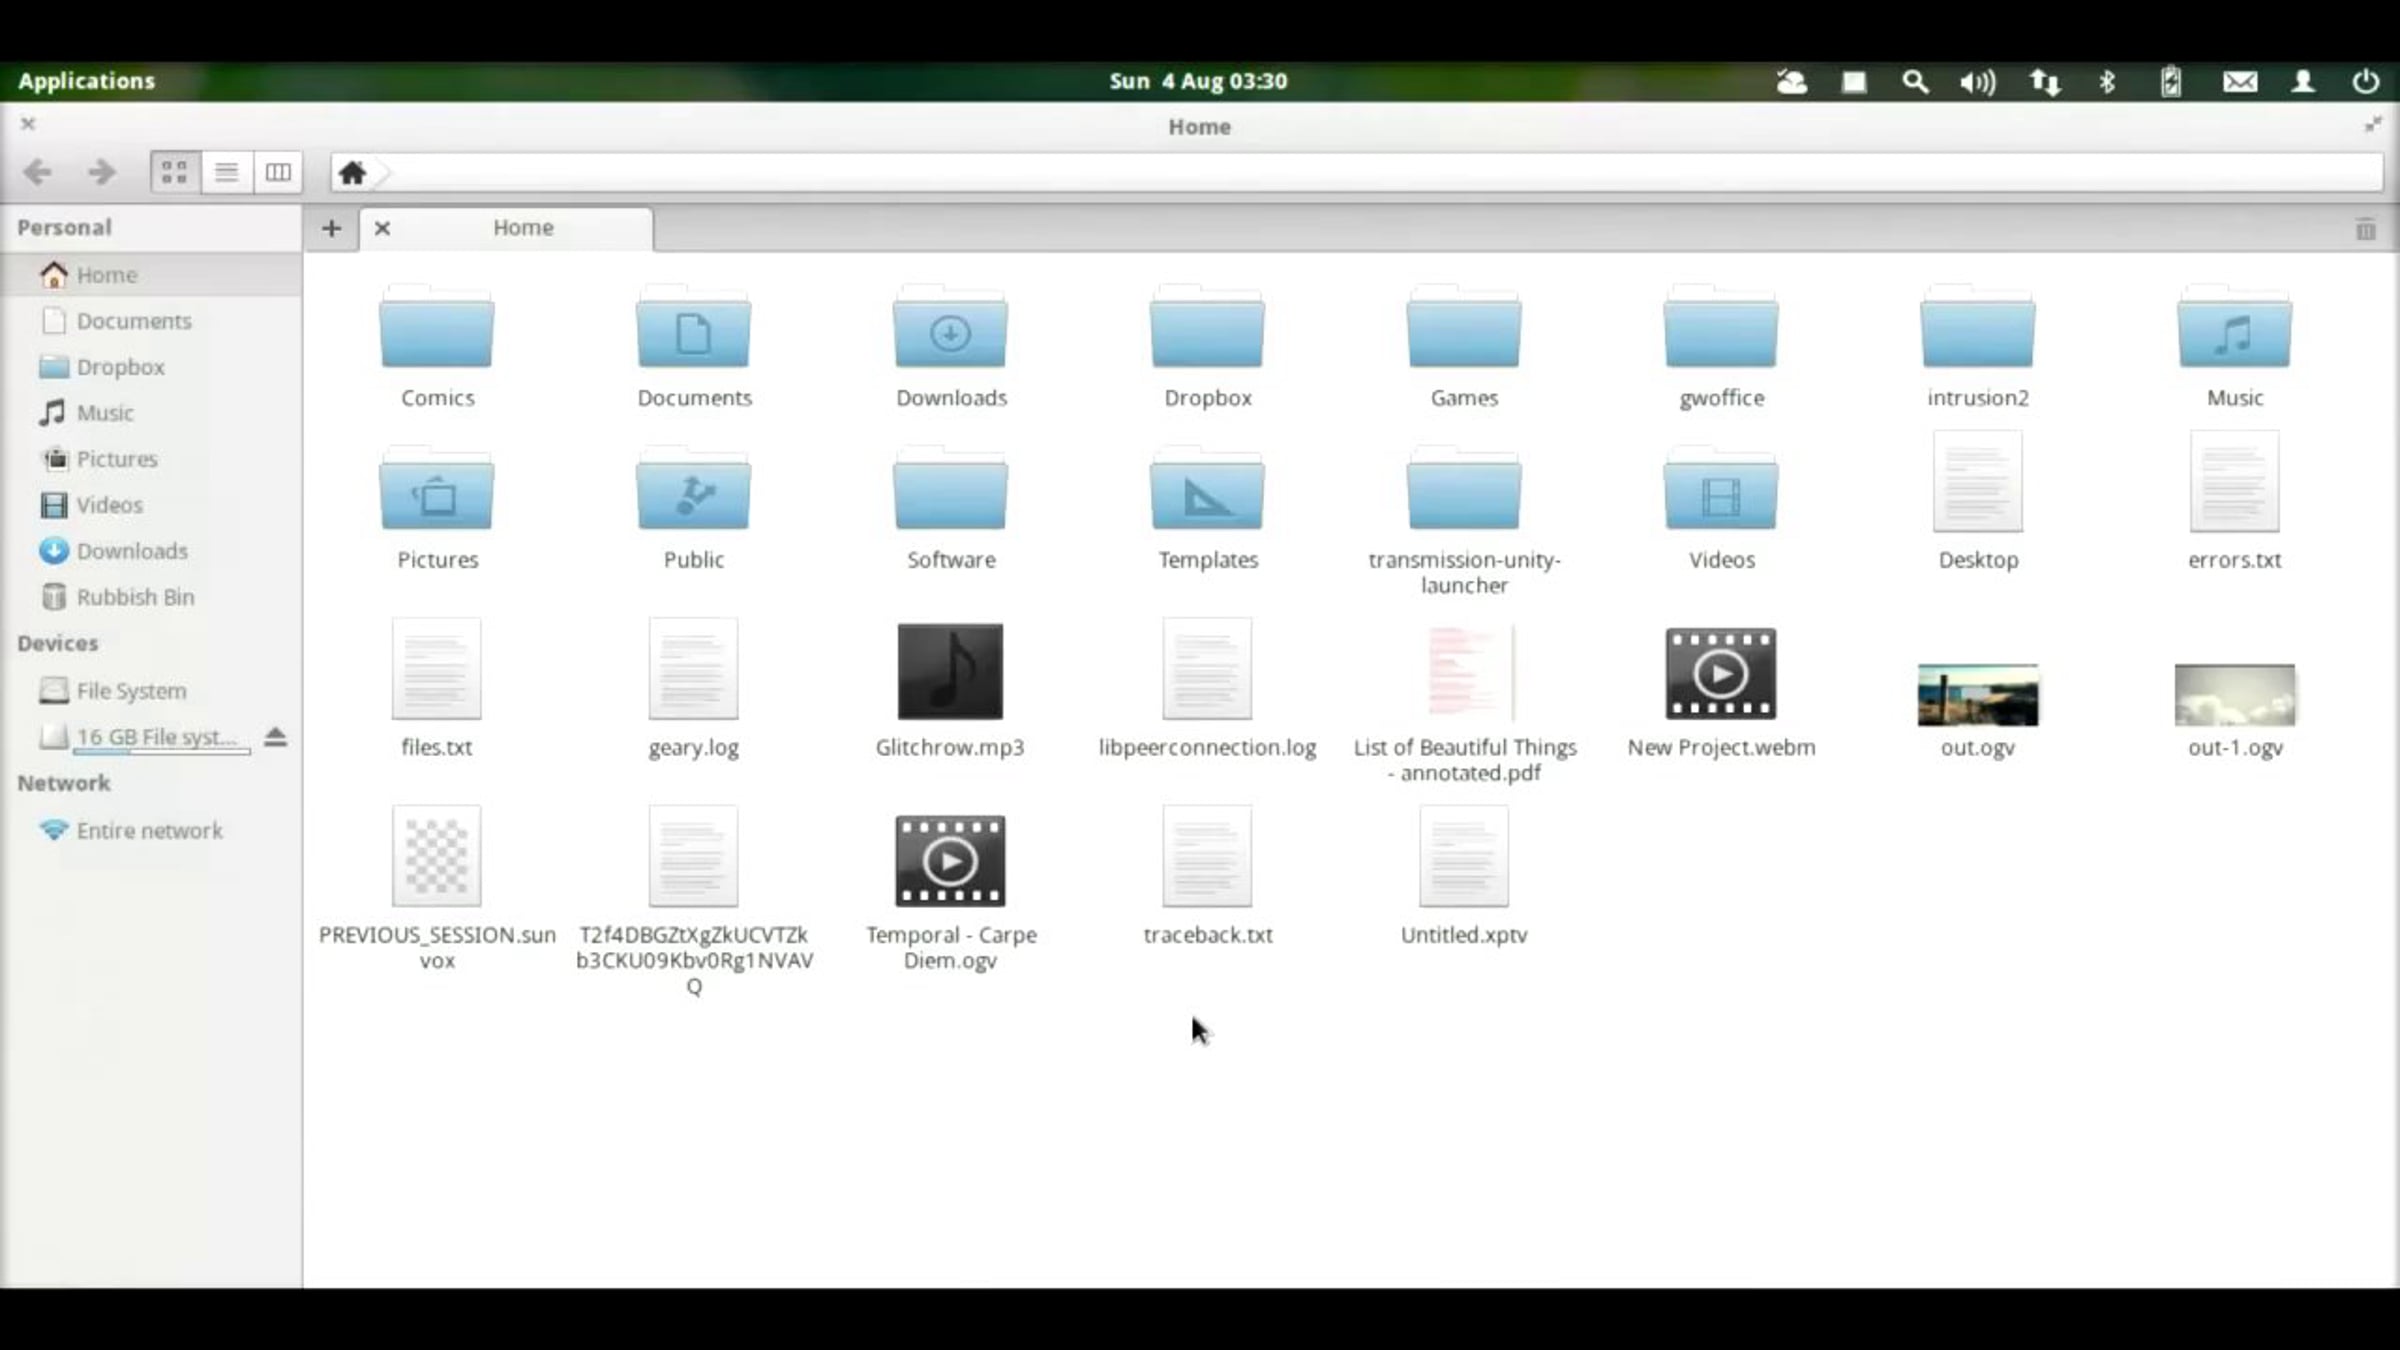Select the out.ogv video thumbnail
The width and height of the screenshot is (2400, 1350).
coord(1977,695)
